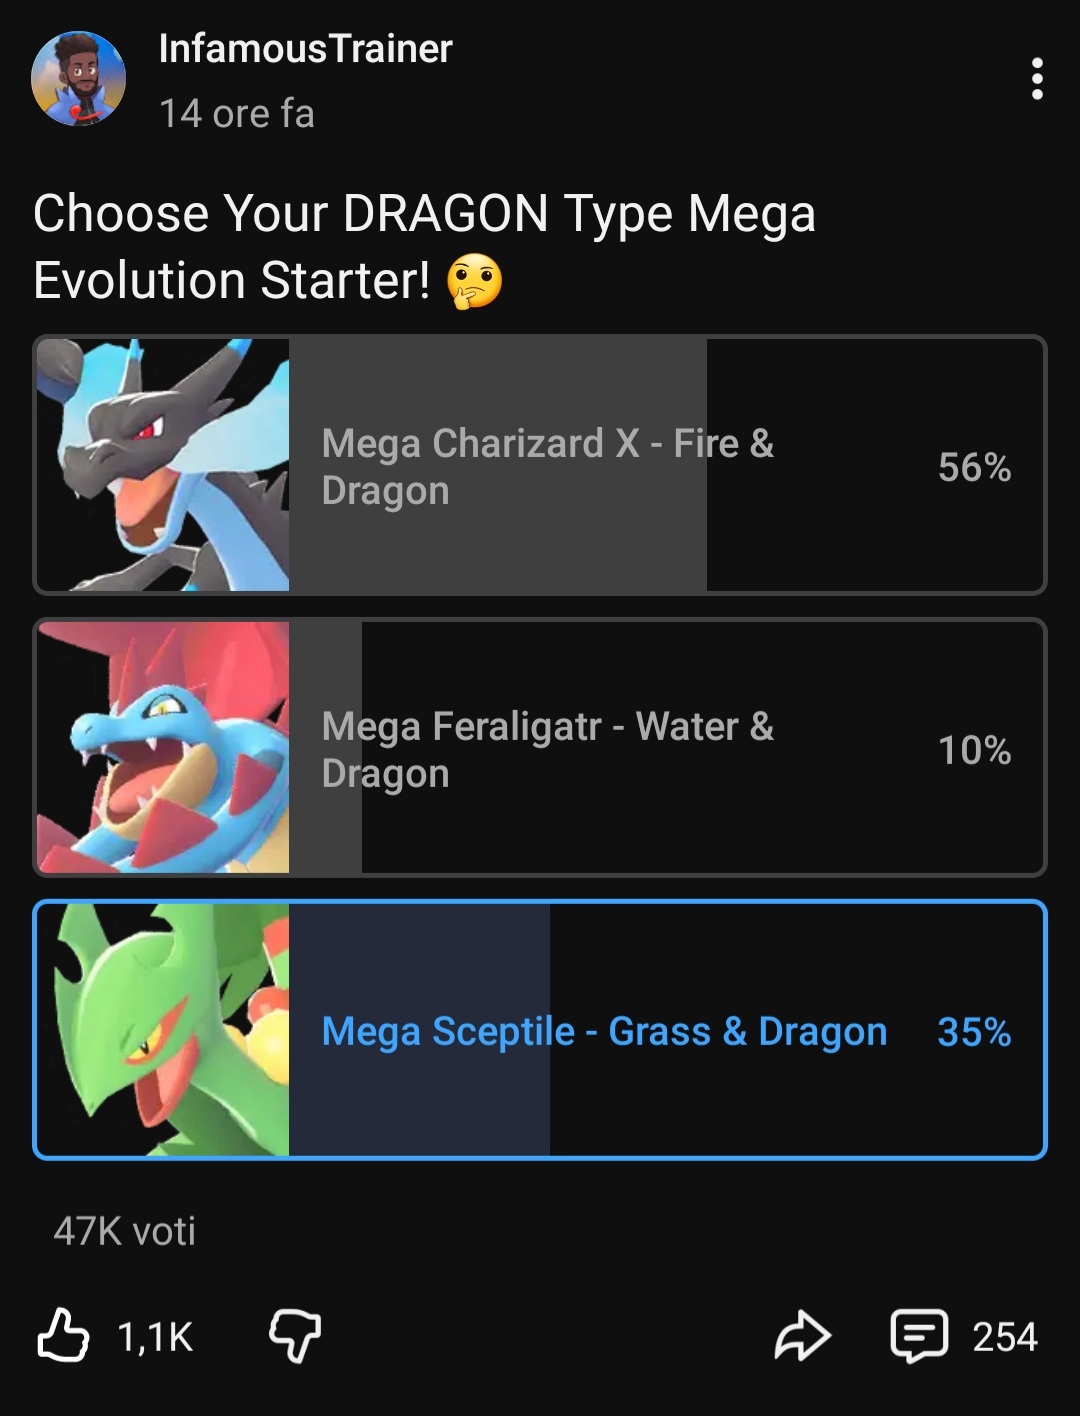1080x1416 pixels.
Task: Tap the 1,1K likes count
Action: 155,1337
